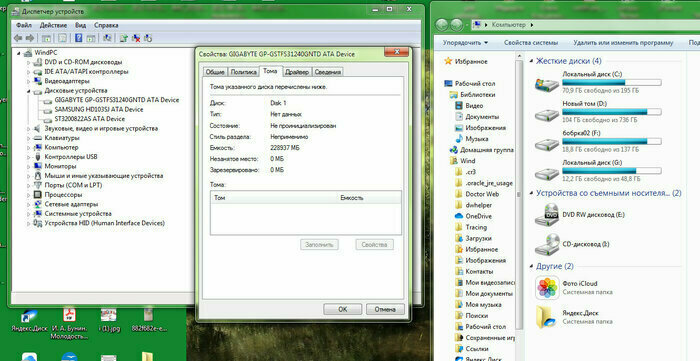Select the DVD и CD-ROM дисководы node
Screen dimensions: 700x361
point(83,62)
